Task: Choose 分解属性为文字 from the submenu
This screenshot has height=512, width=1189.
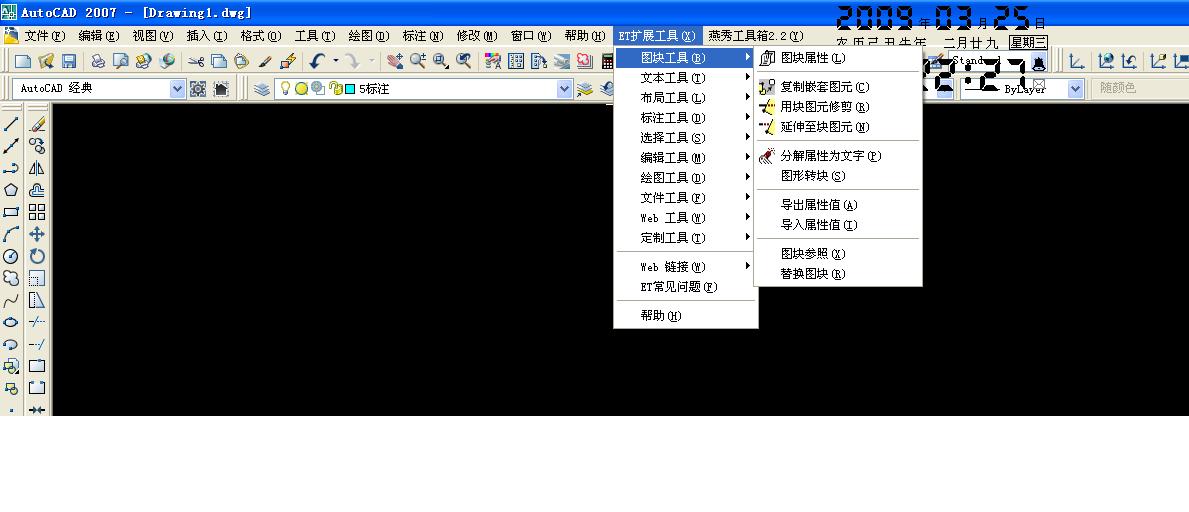Action: click(x=838, y=155)
